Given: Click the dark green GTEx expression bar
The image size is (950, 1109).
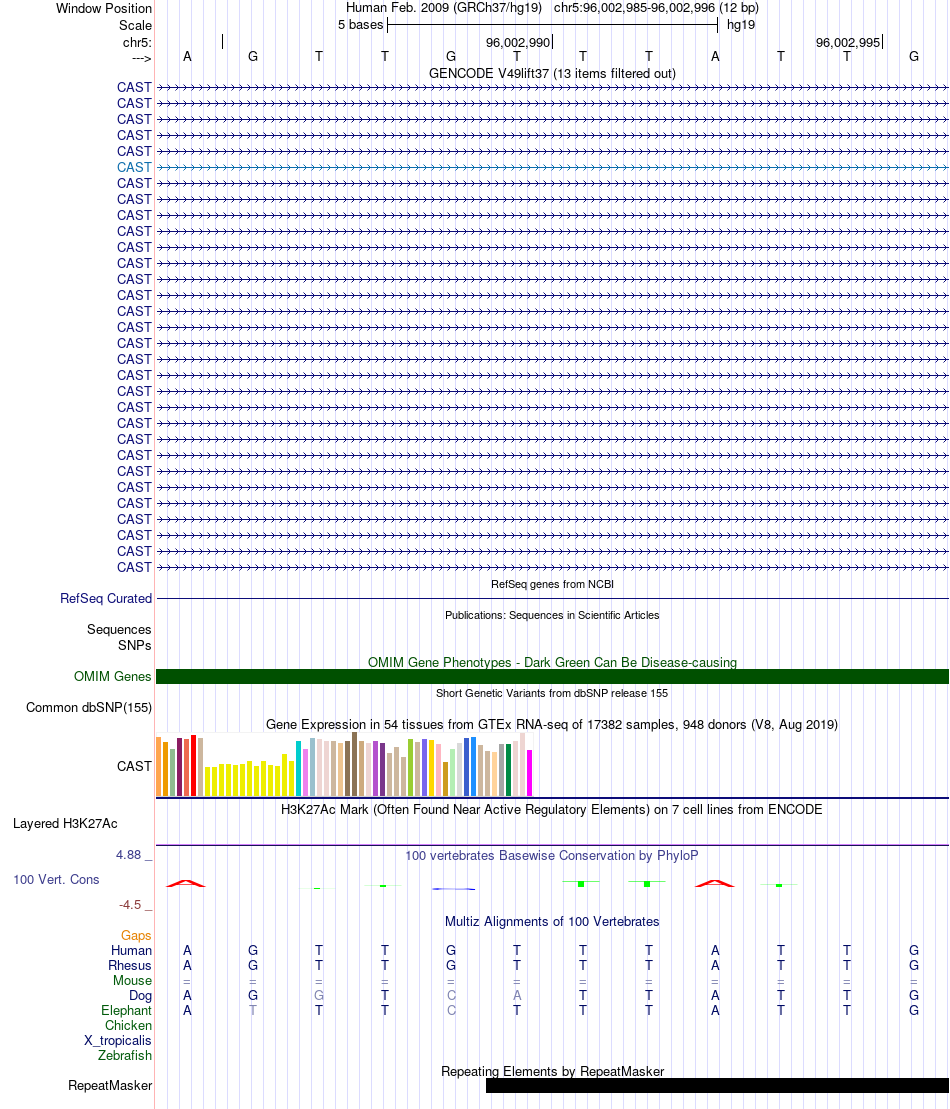Looking at the screenshot, I should click(x=509, y=770).
